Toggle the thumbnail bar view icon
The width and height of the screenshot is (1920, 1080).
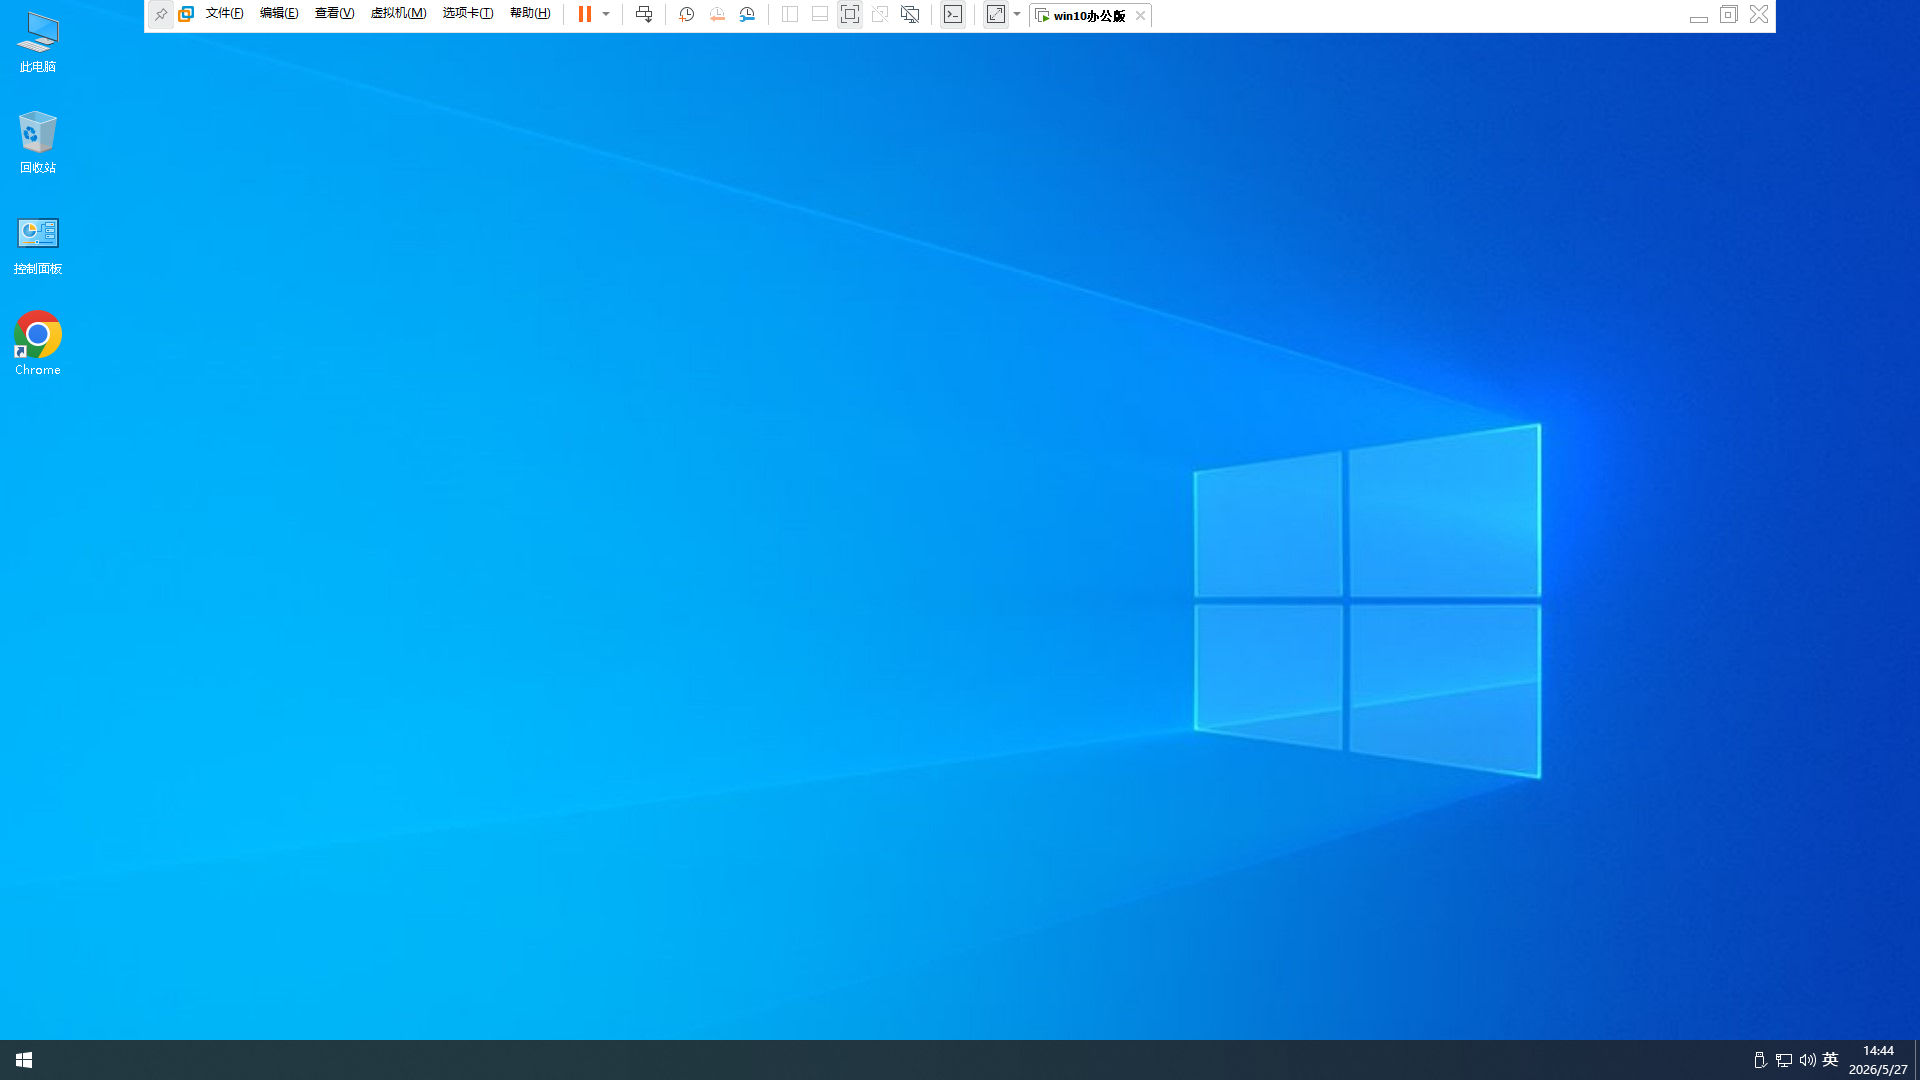820,14
